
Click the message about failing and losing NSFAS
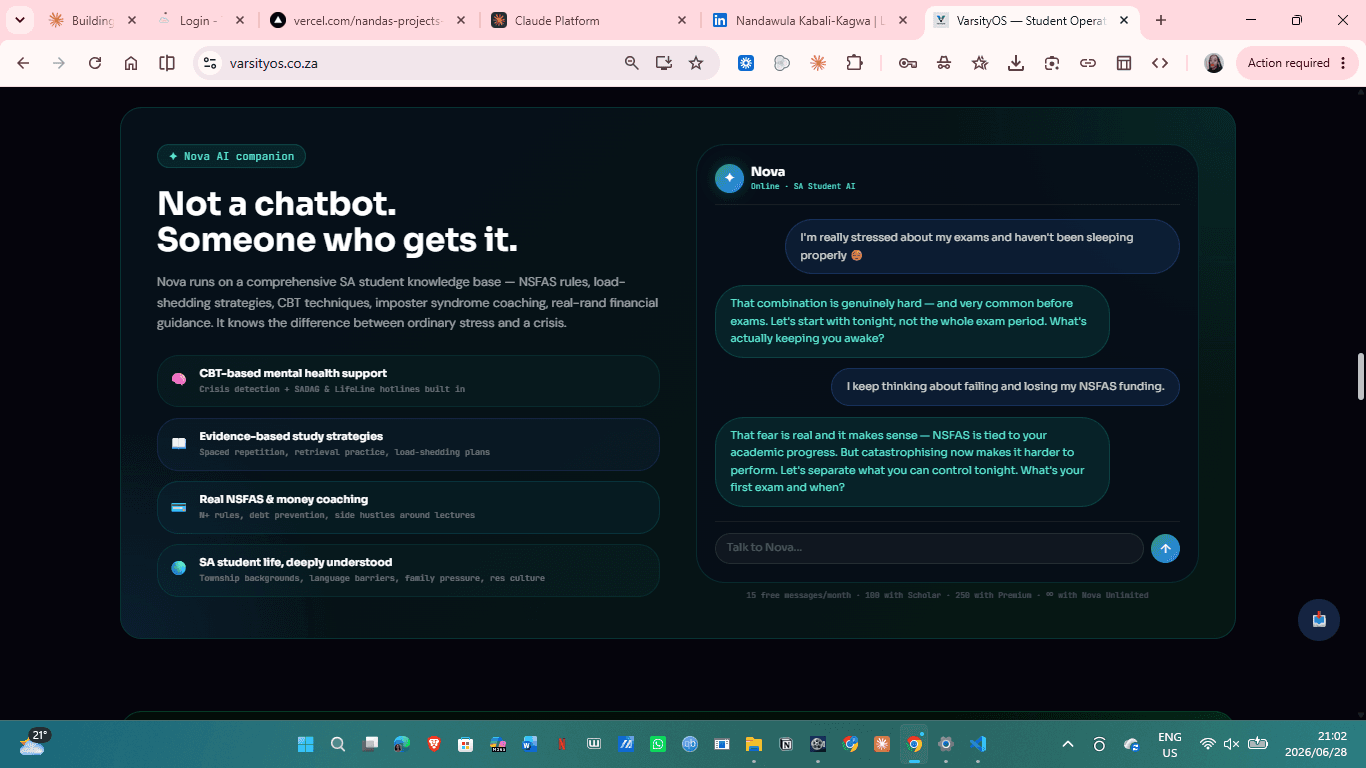point(1005,387)
